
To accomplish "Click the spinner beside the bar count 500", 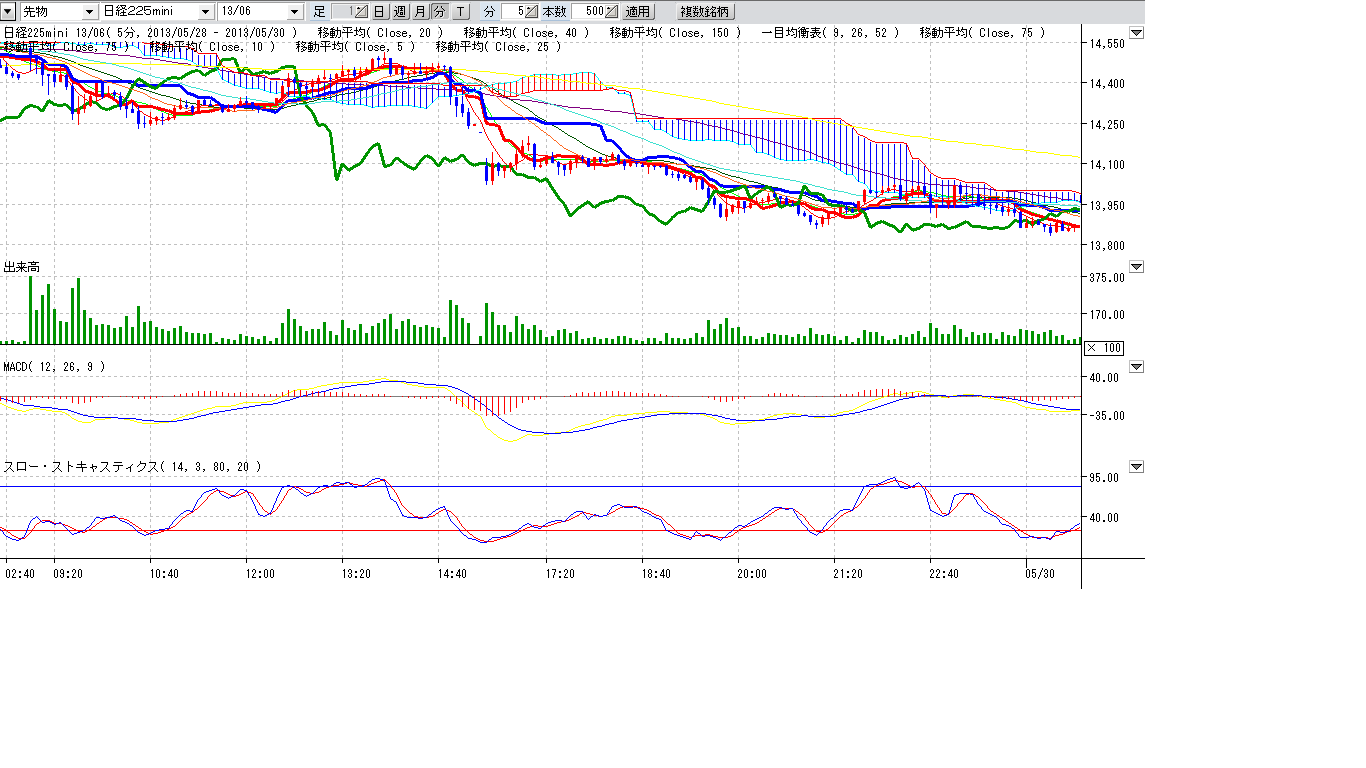I will click(x=612, y=12).
